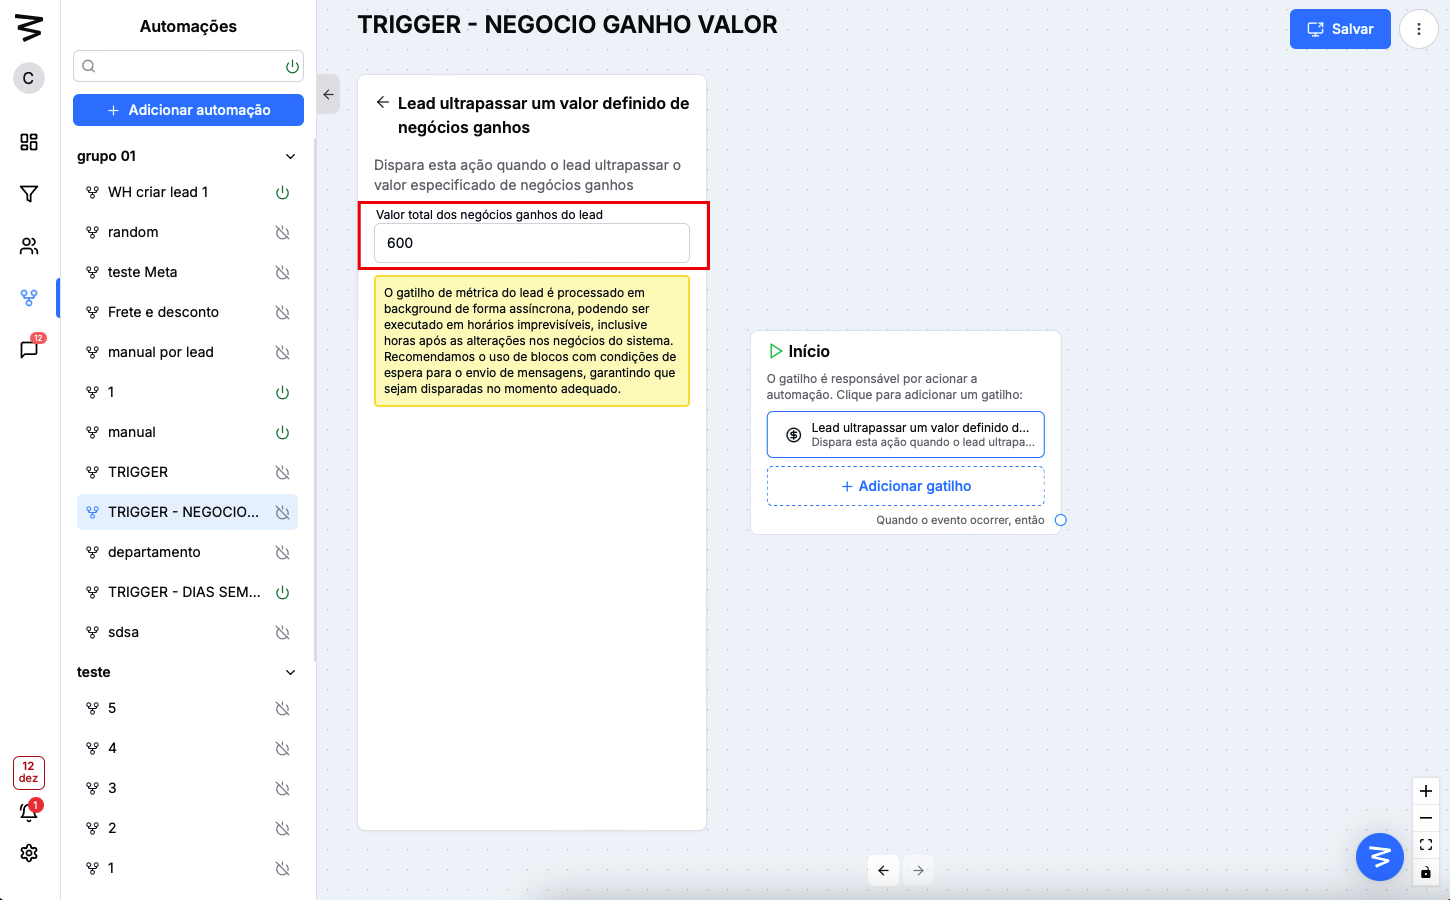Select the funnel filter icon in the sidebar
The height and width of the screenshot is (900, 1450).
28,194
